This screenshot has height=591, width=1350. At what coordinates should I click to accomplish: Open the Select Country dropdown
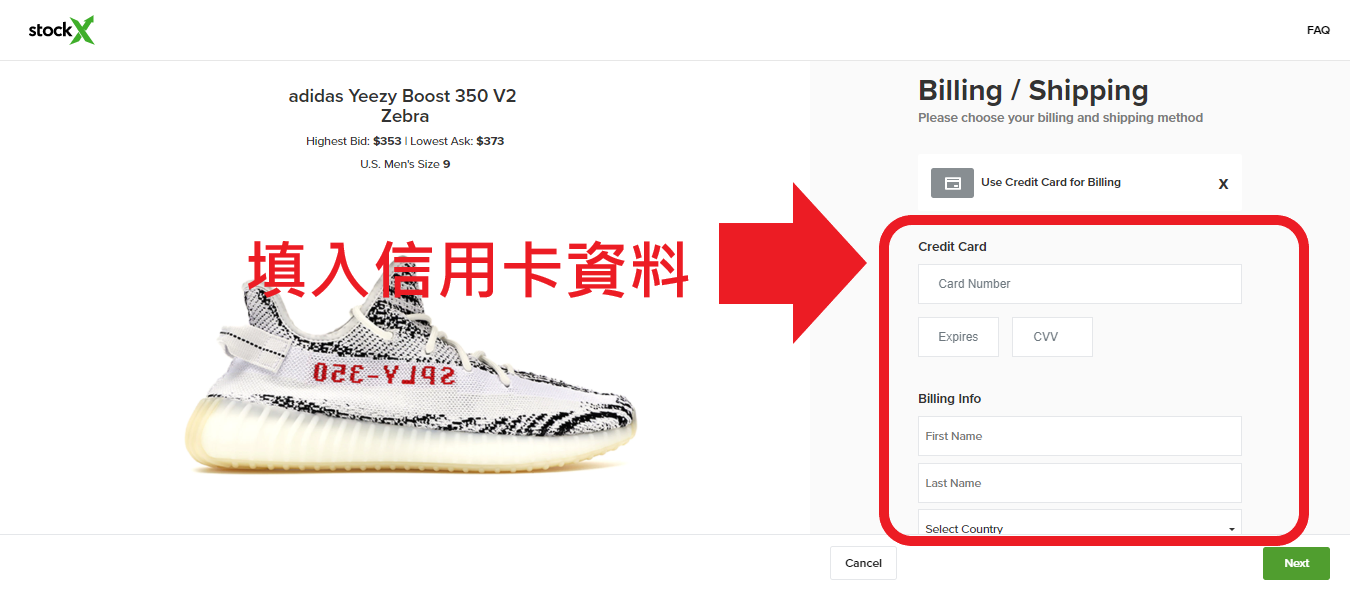1080,527
